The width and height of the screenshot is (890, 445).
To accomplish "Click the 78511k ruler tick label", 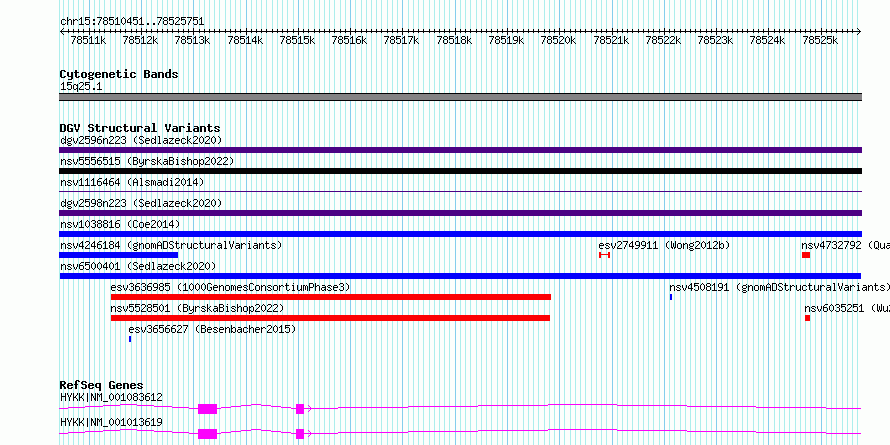I will point(88,40).
